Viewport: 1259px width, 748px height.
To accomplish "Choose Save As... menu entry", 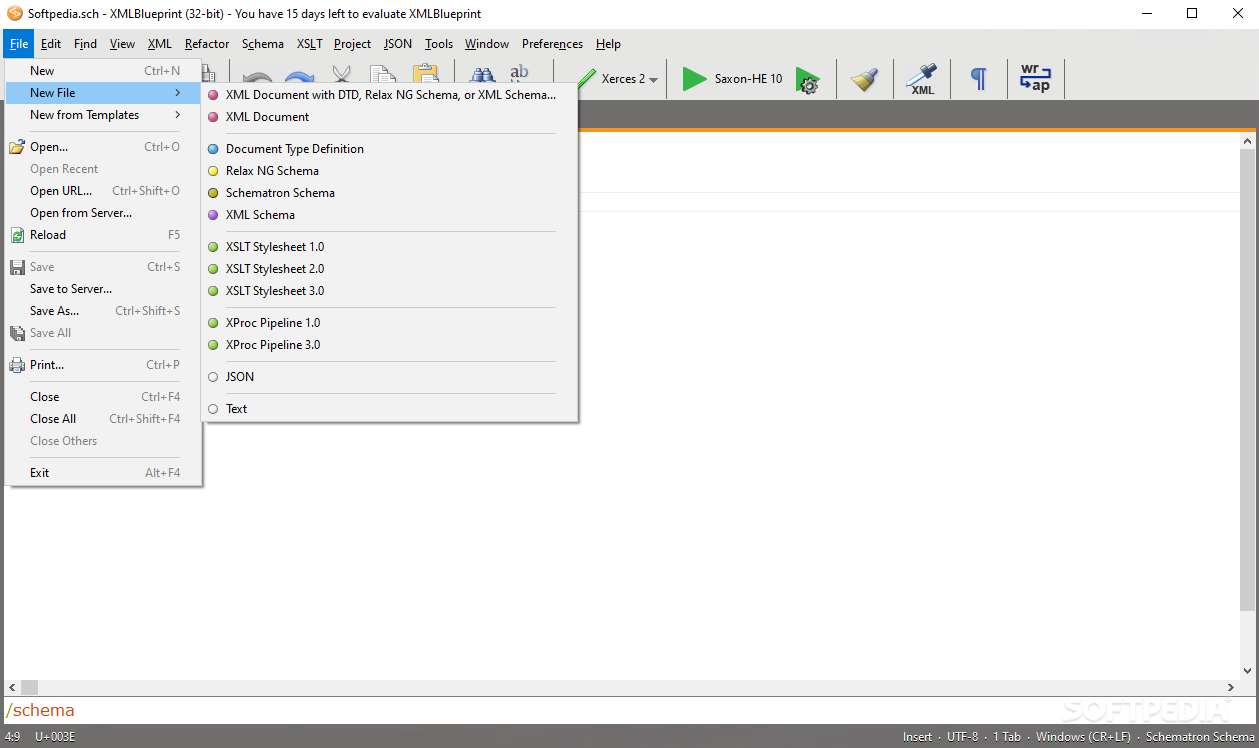I will point(104,311).
